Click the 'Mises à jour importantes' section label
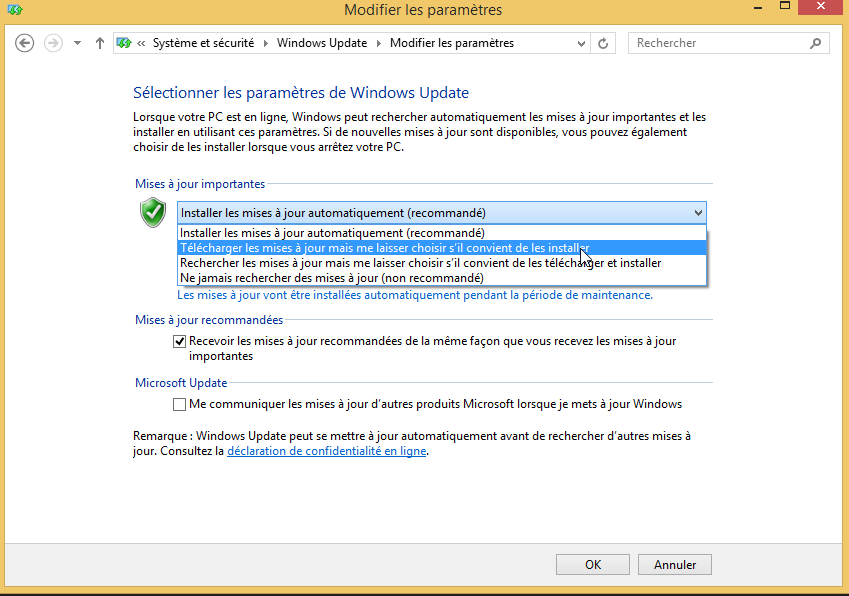 click(200, 184)
